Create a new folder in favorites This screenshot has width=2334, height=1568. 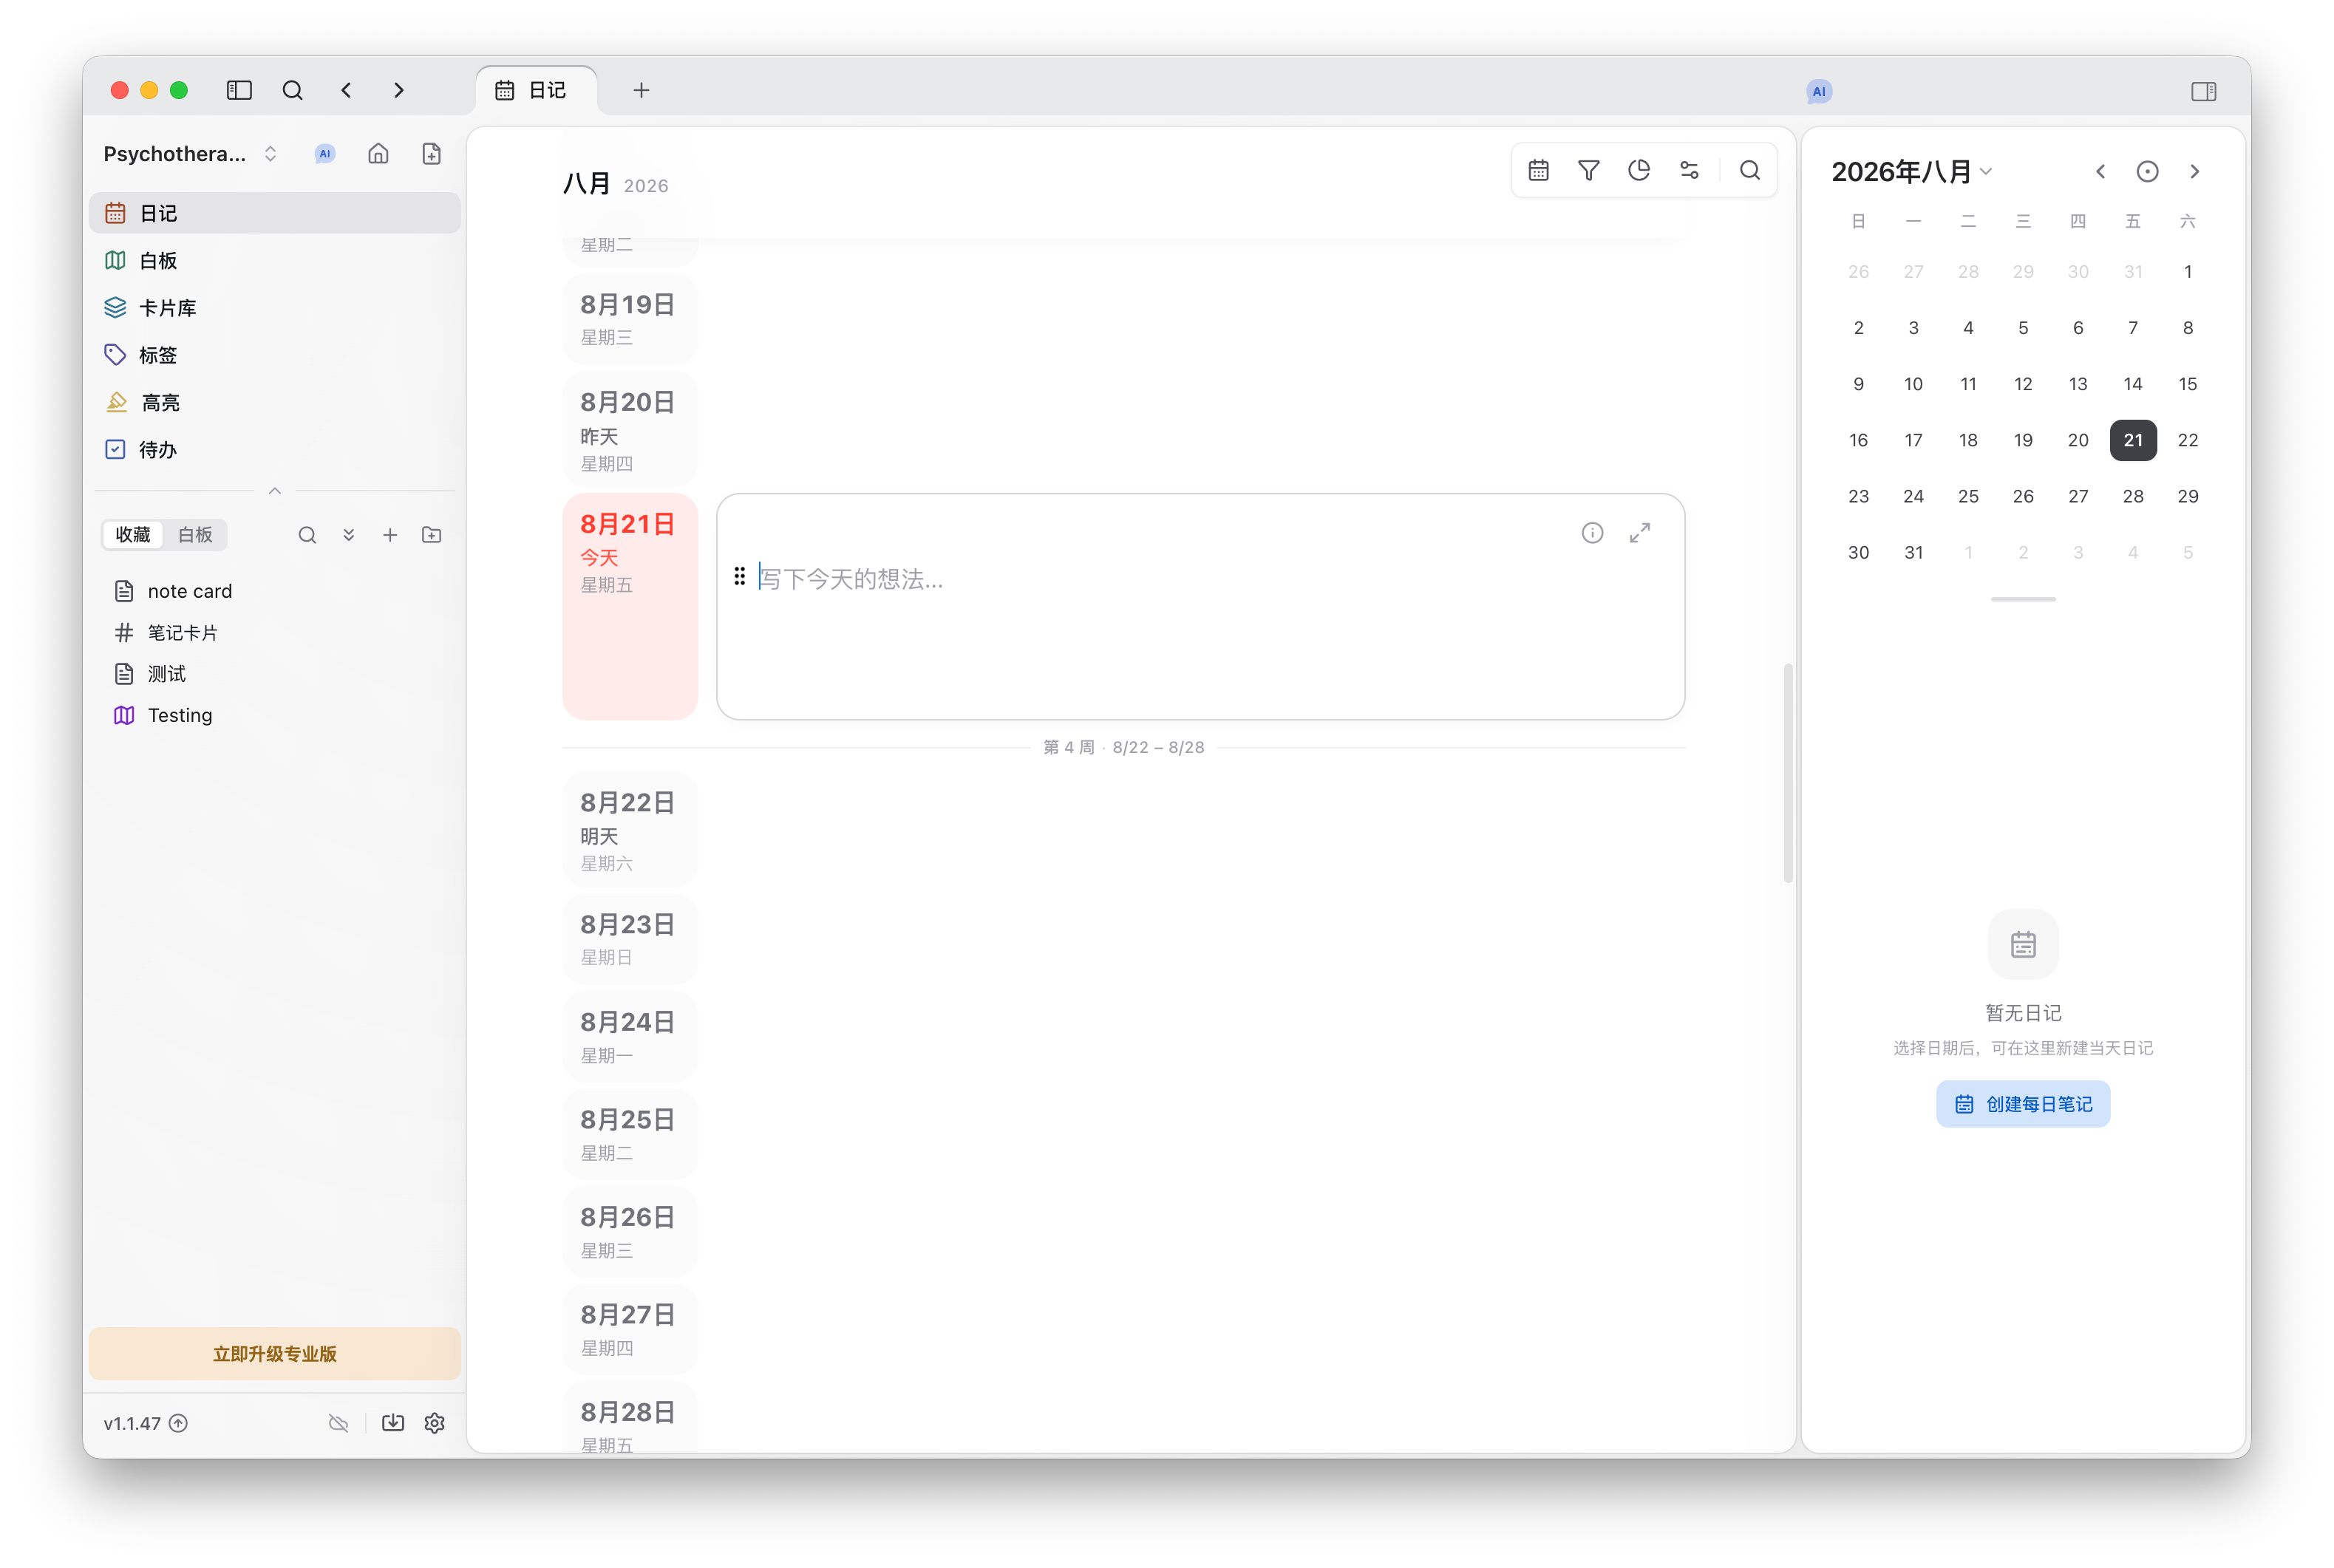pyautogui.click(x=432, y=535)
